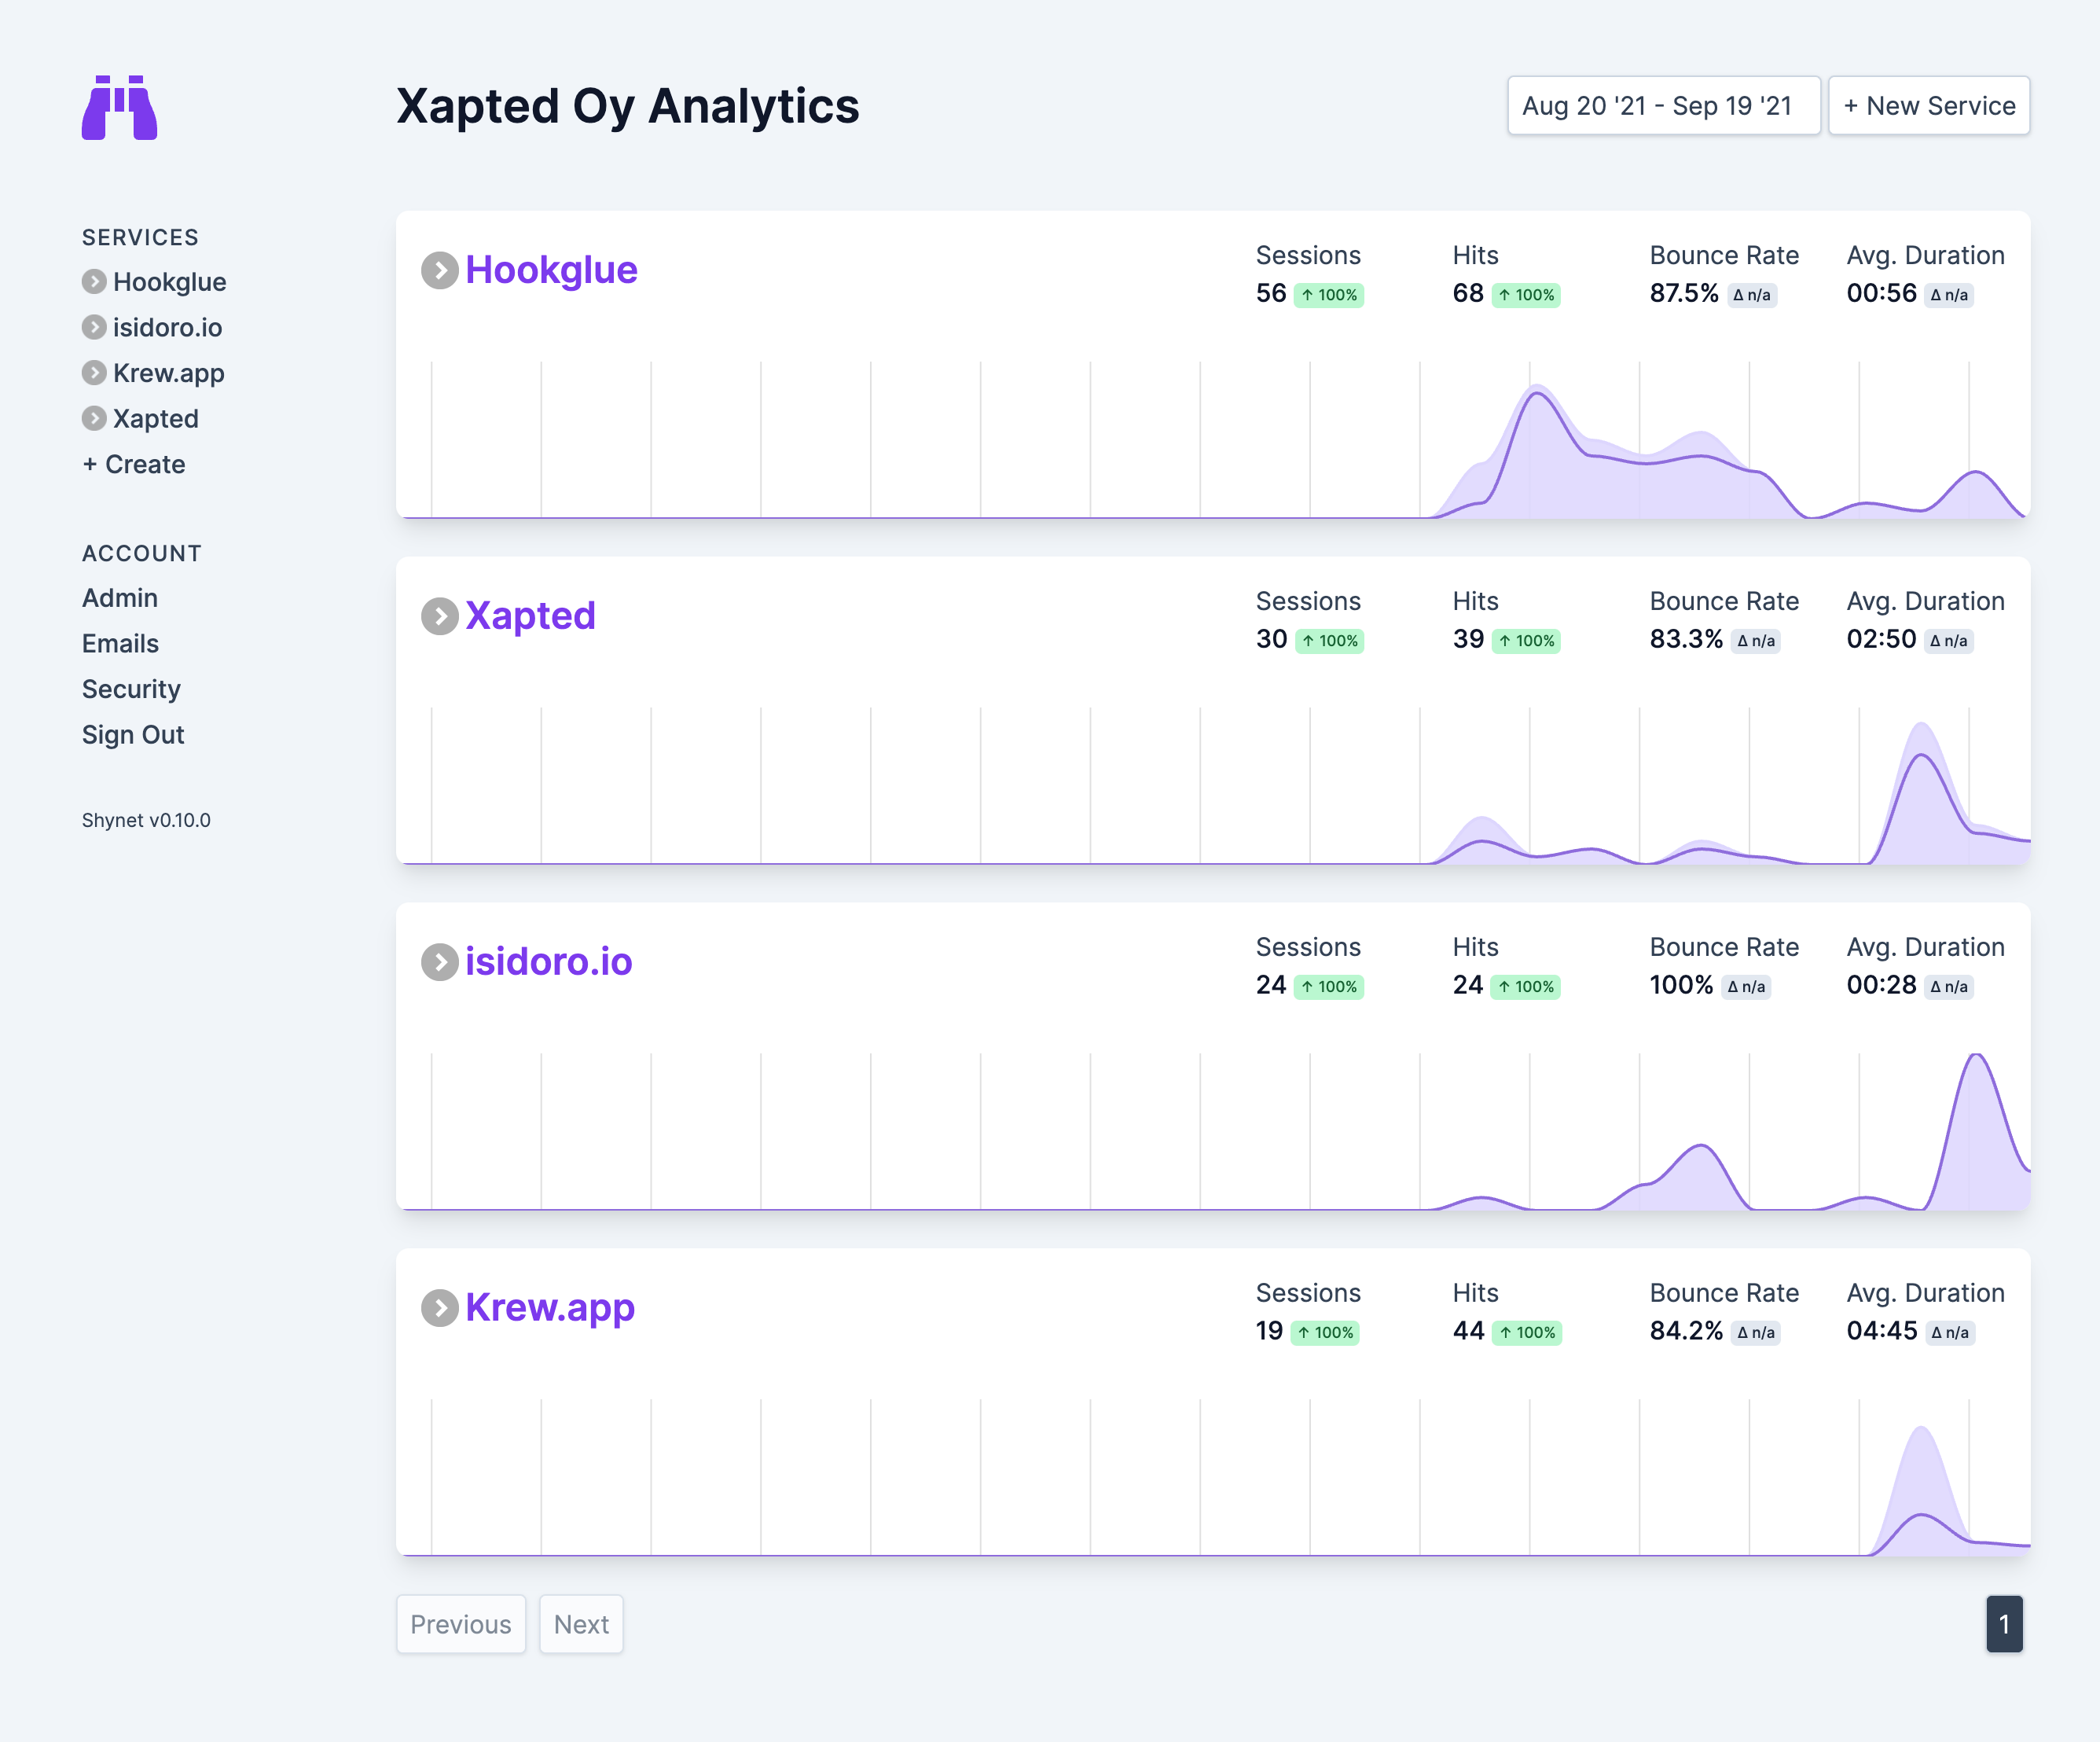Go to Admin in account menu
This screenshot has width=2100, height=1742.
point(120,598)
